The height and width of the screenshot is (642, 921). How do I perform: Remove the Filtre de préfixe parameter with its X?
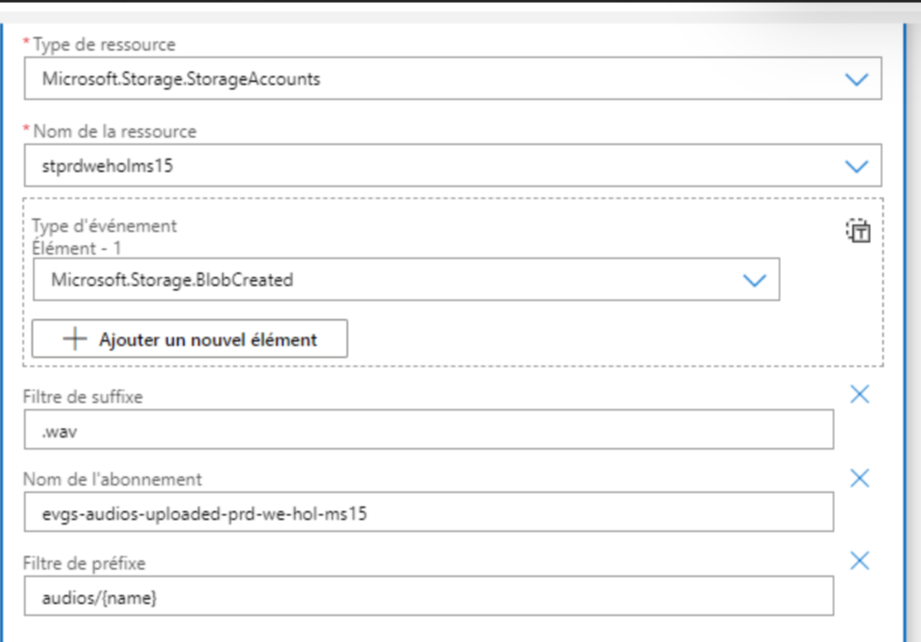[x=858, y=558]
